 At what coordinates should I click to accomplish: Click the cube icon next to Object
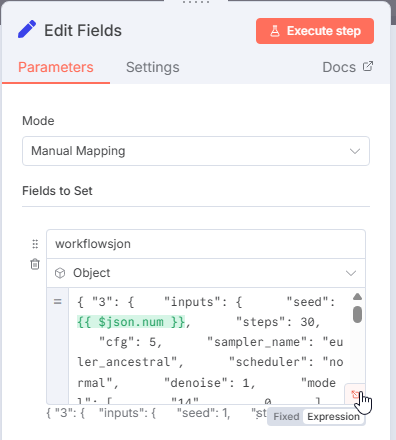coord(60,273)
